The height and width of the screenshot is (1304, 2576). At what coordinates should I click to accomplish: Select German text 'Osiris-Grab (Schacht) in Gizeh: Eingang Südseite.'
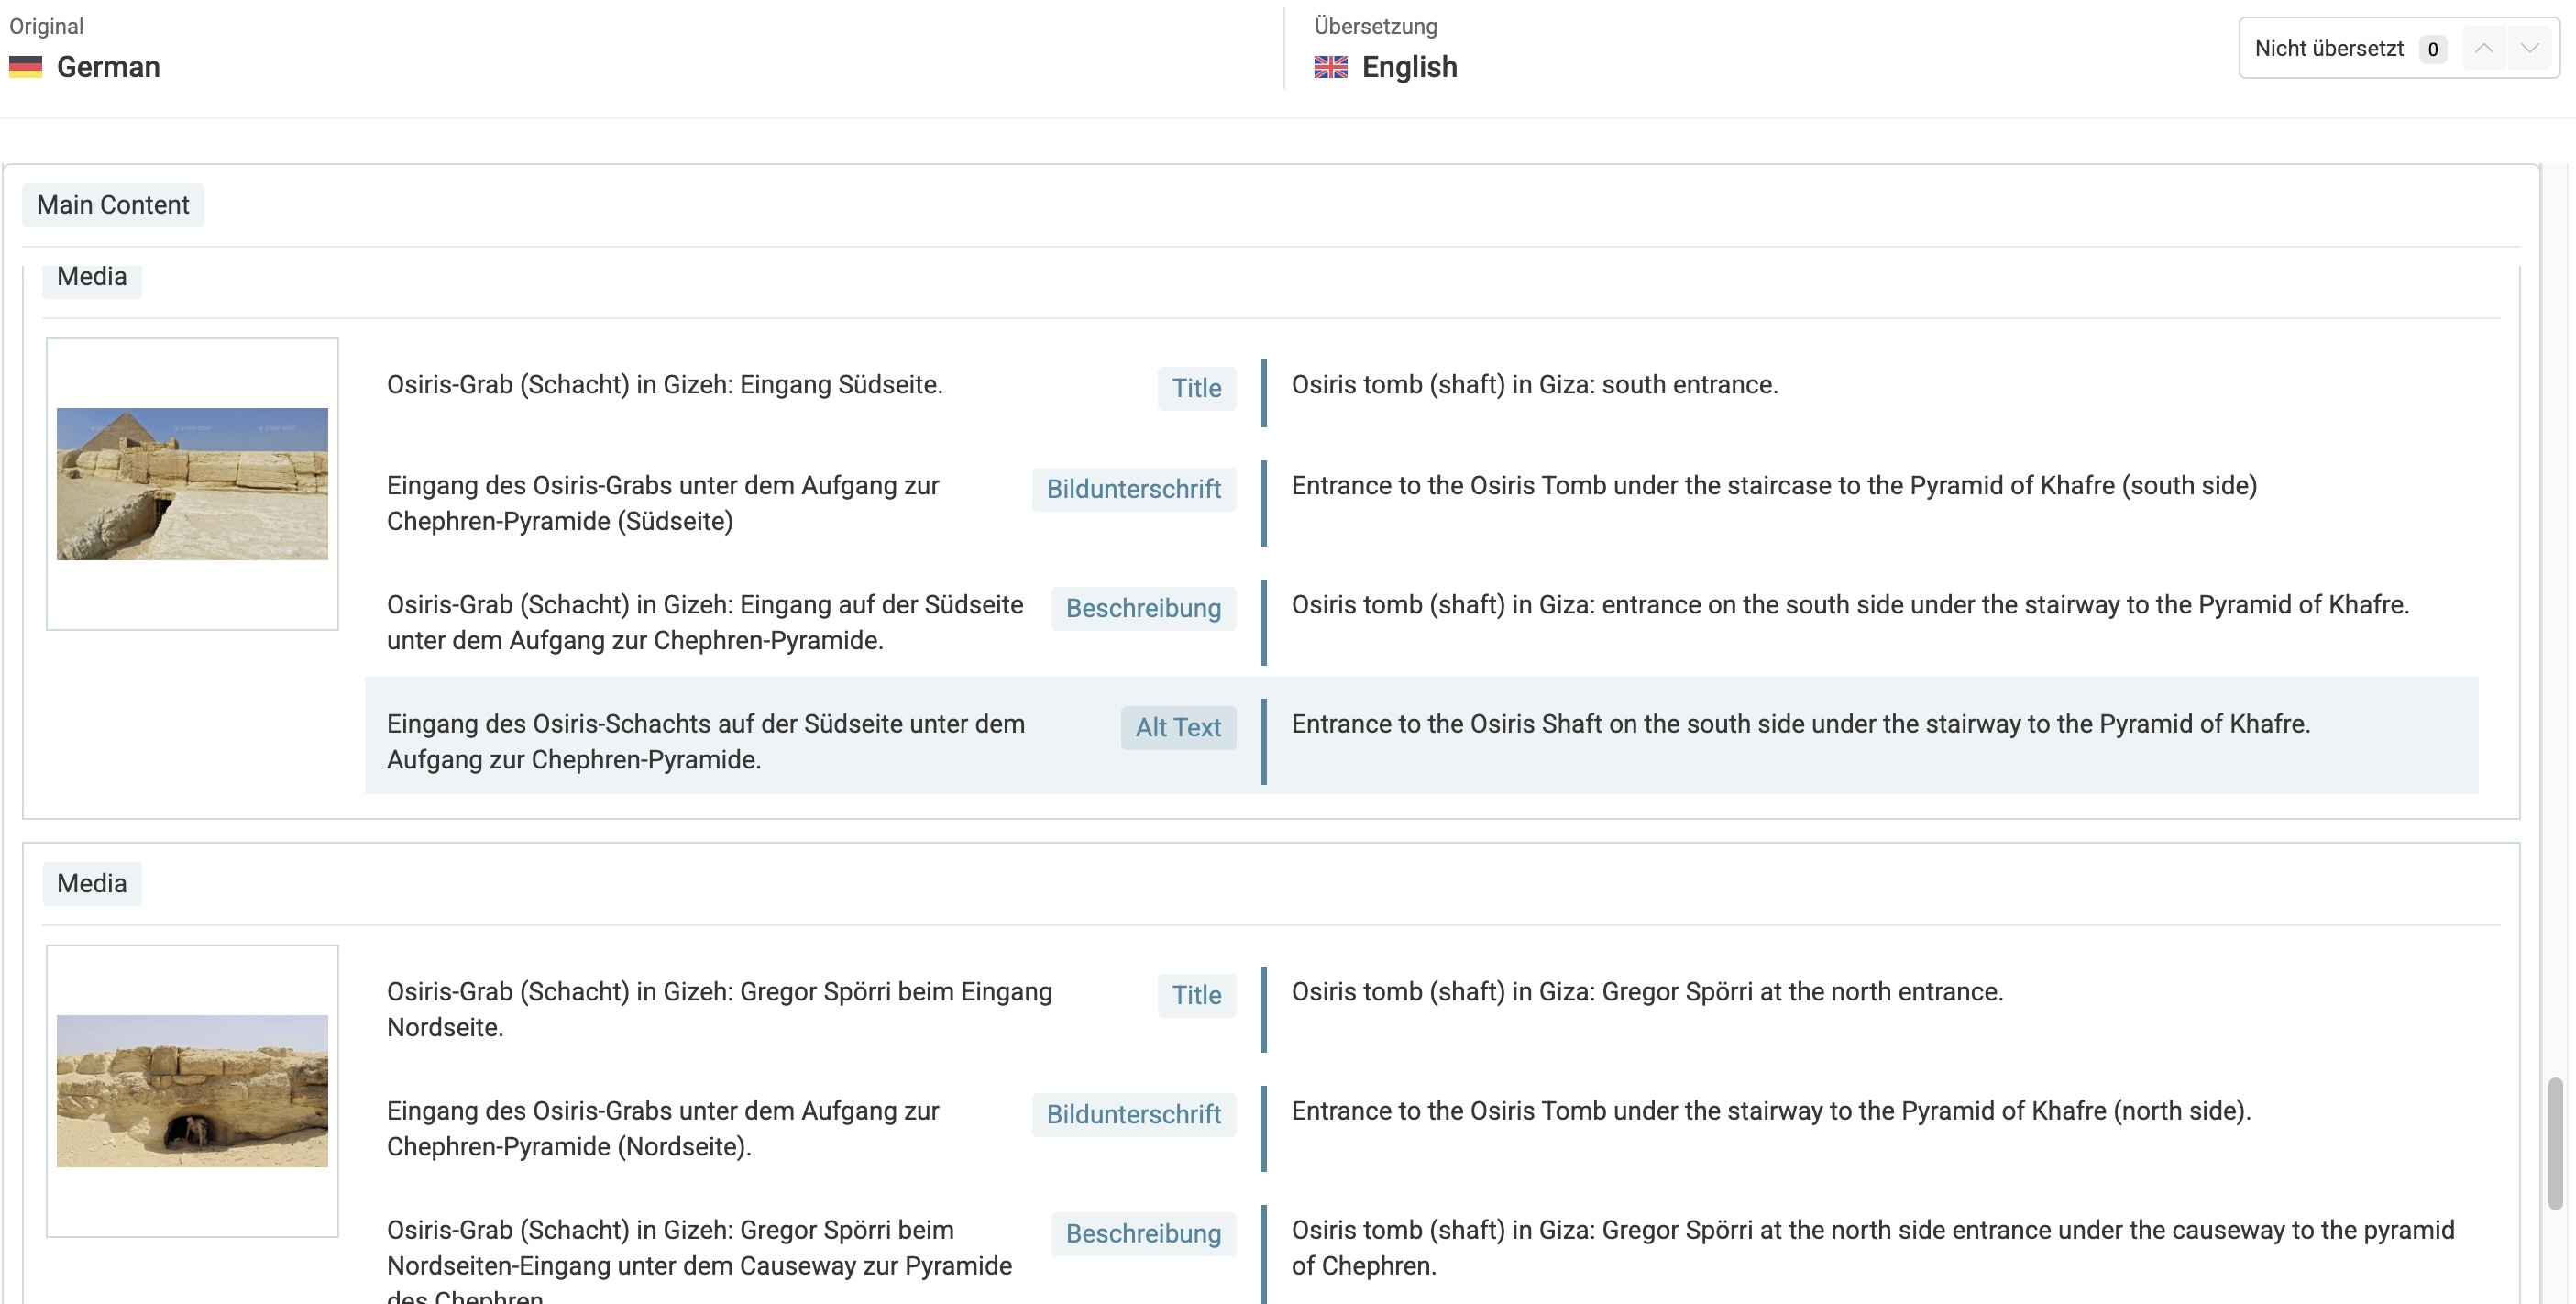(665, 385)
